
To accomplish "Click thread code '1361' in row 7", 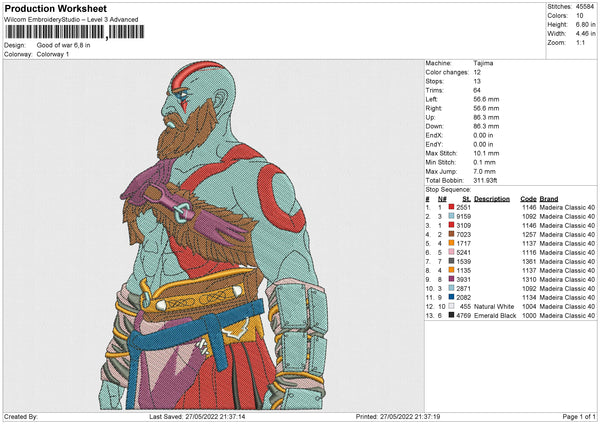I will click(x=529, y=262).
